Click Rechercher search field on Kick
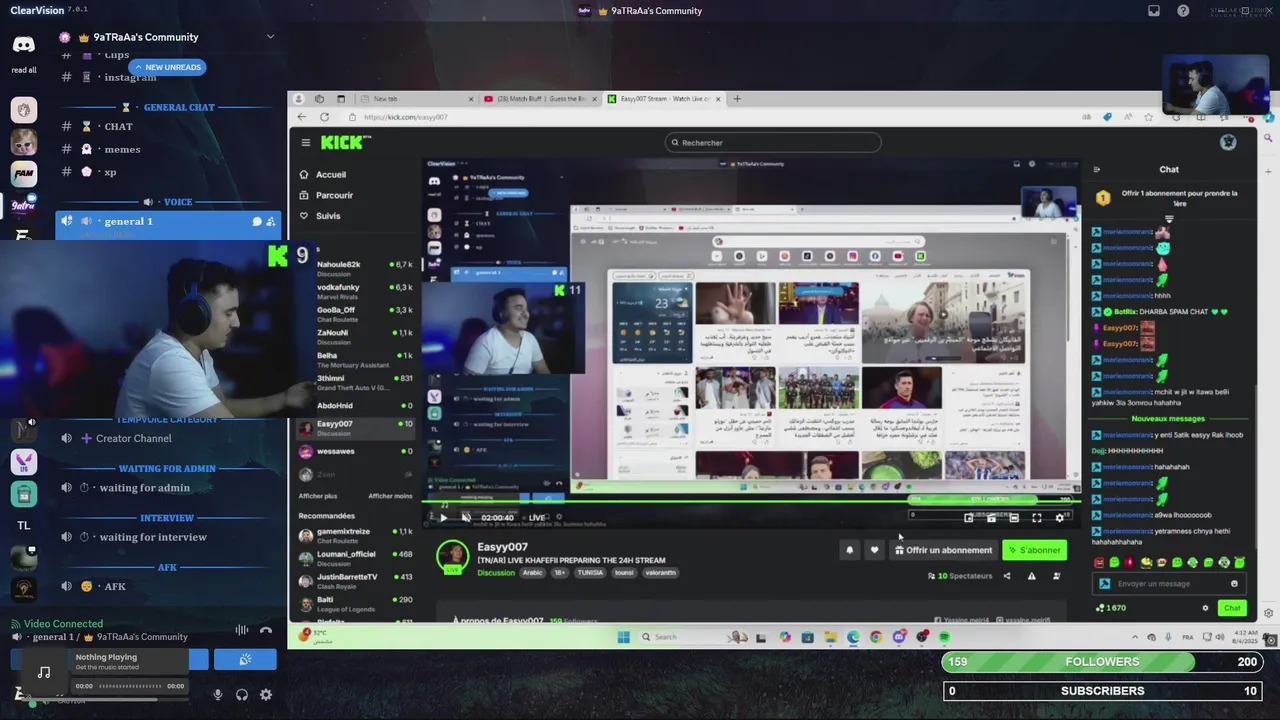 pos(773,142)
